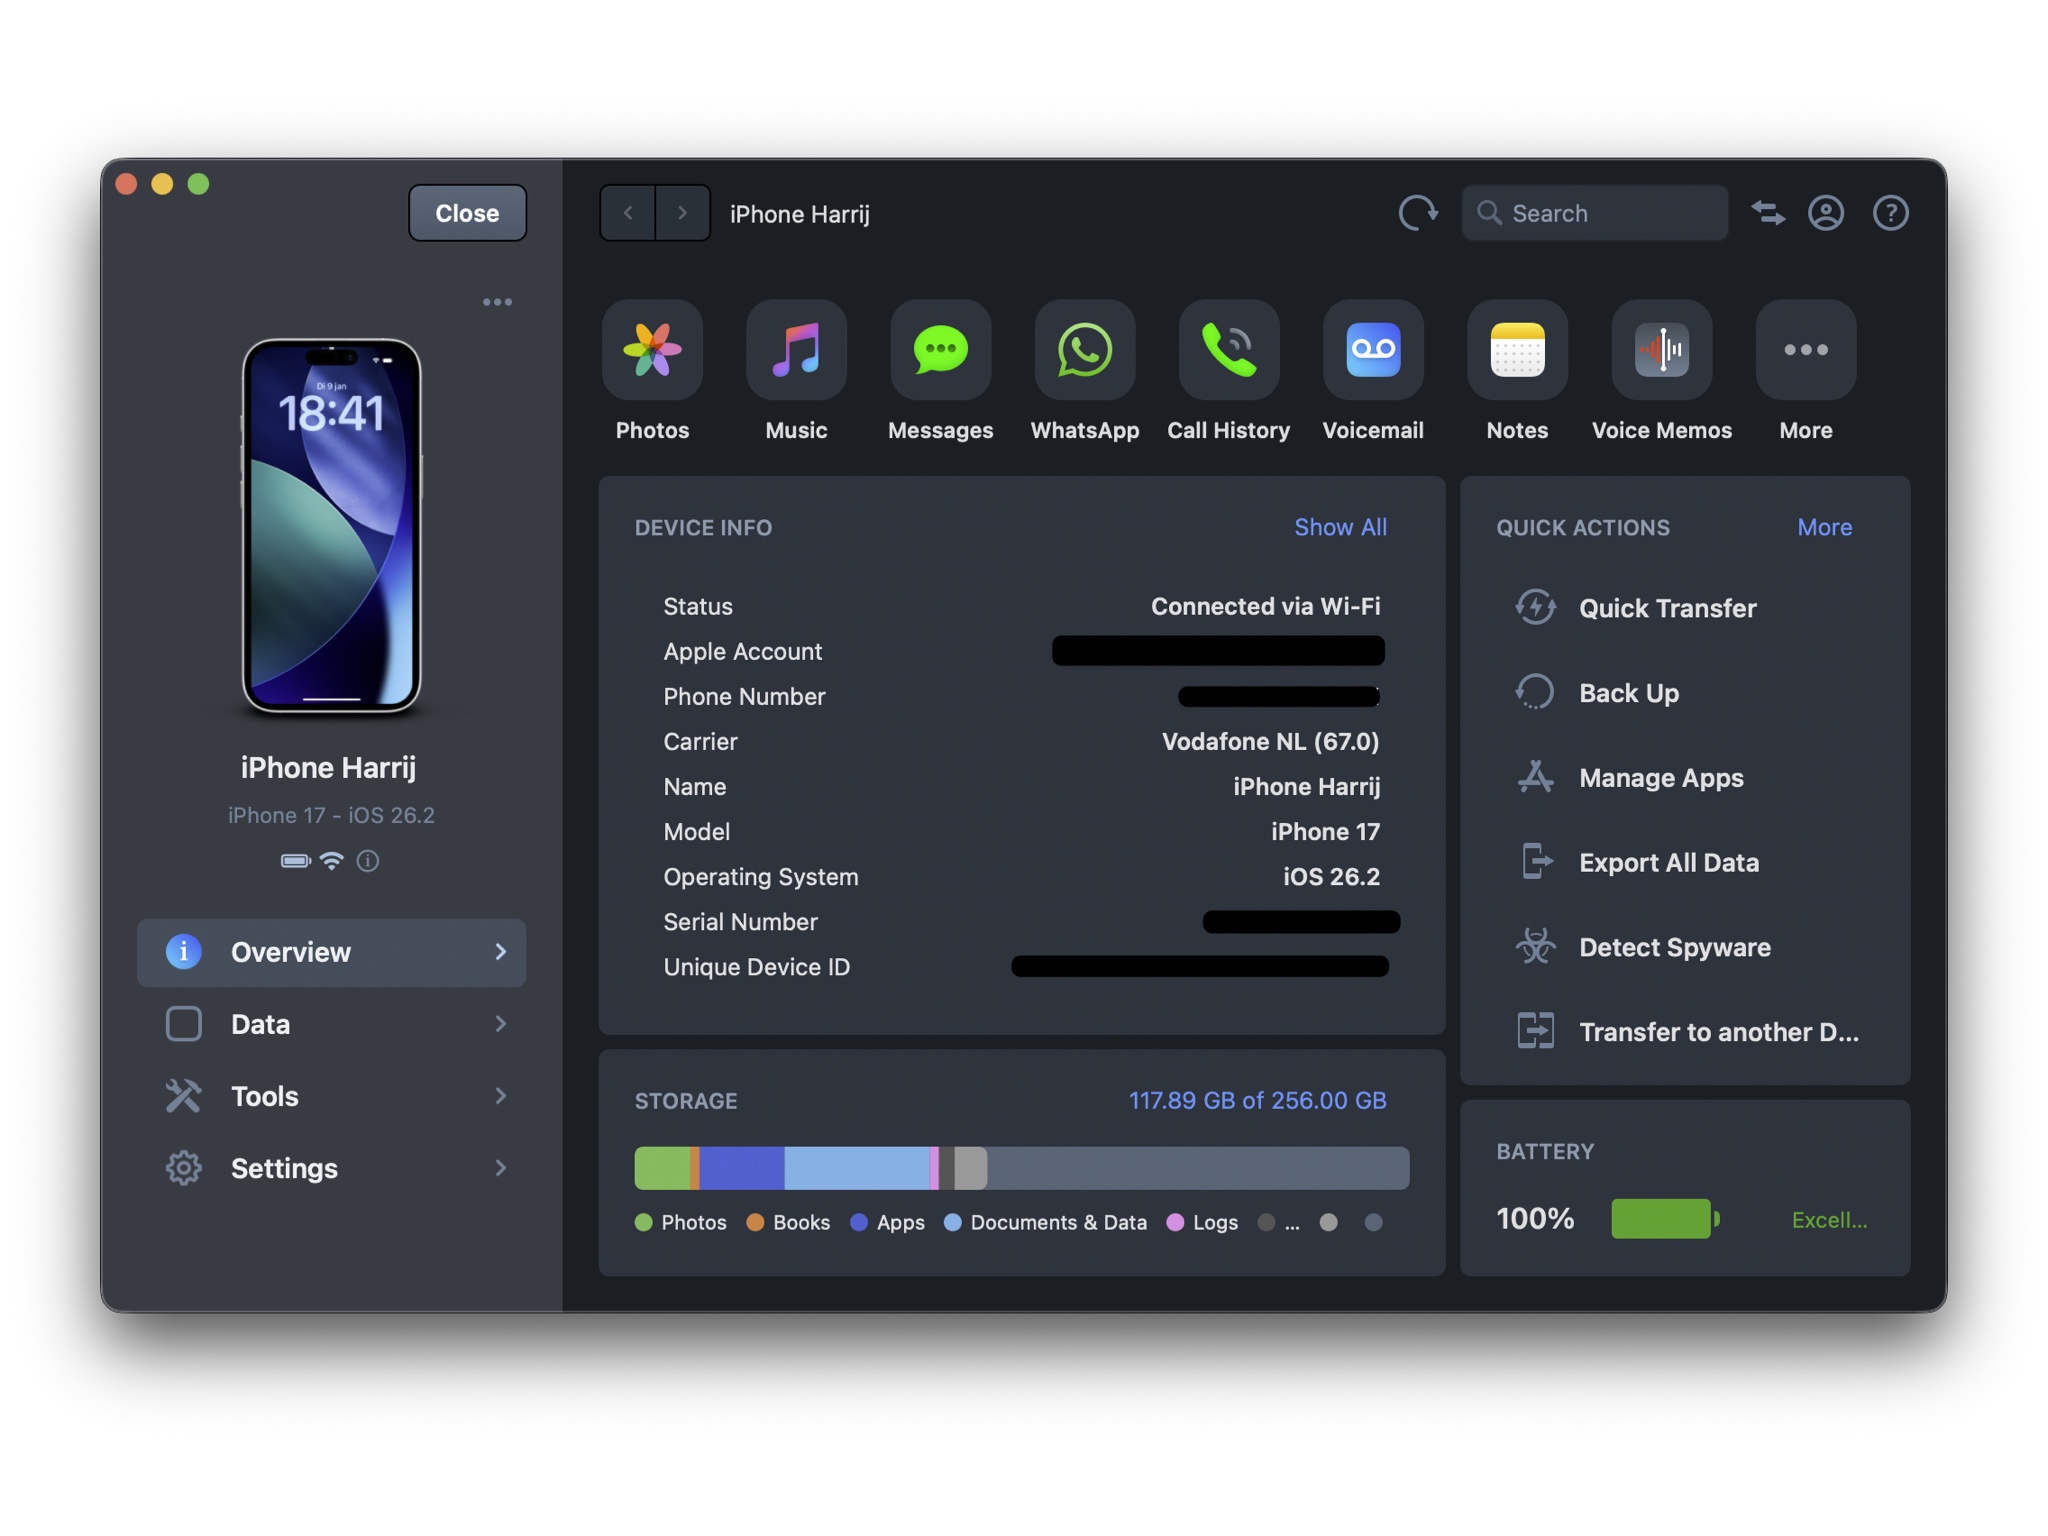Click the storage usage bar
The image size is (2048, 1536).
1021,1168
